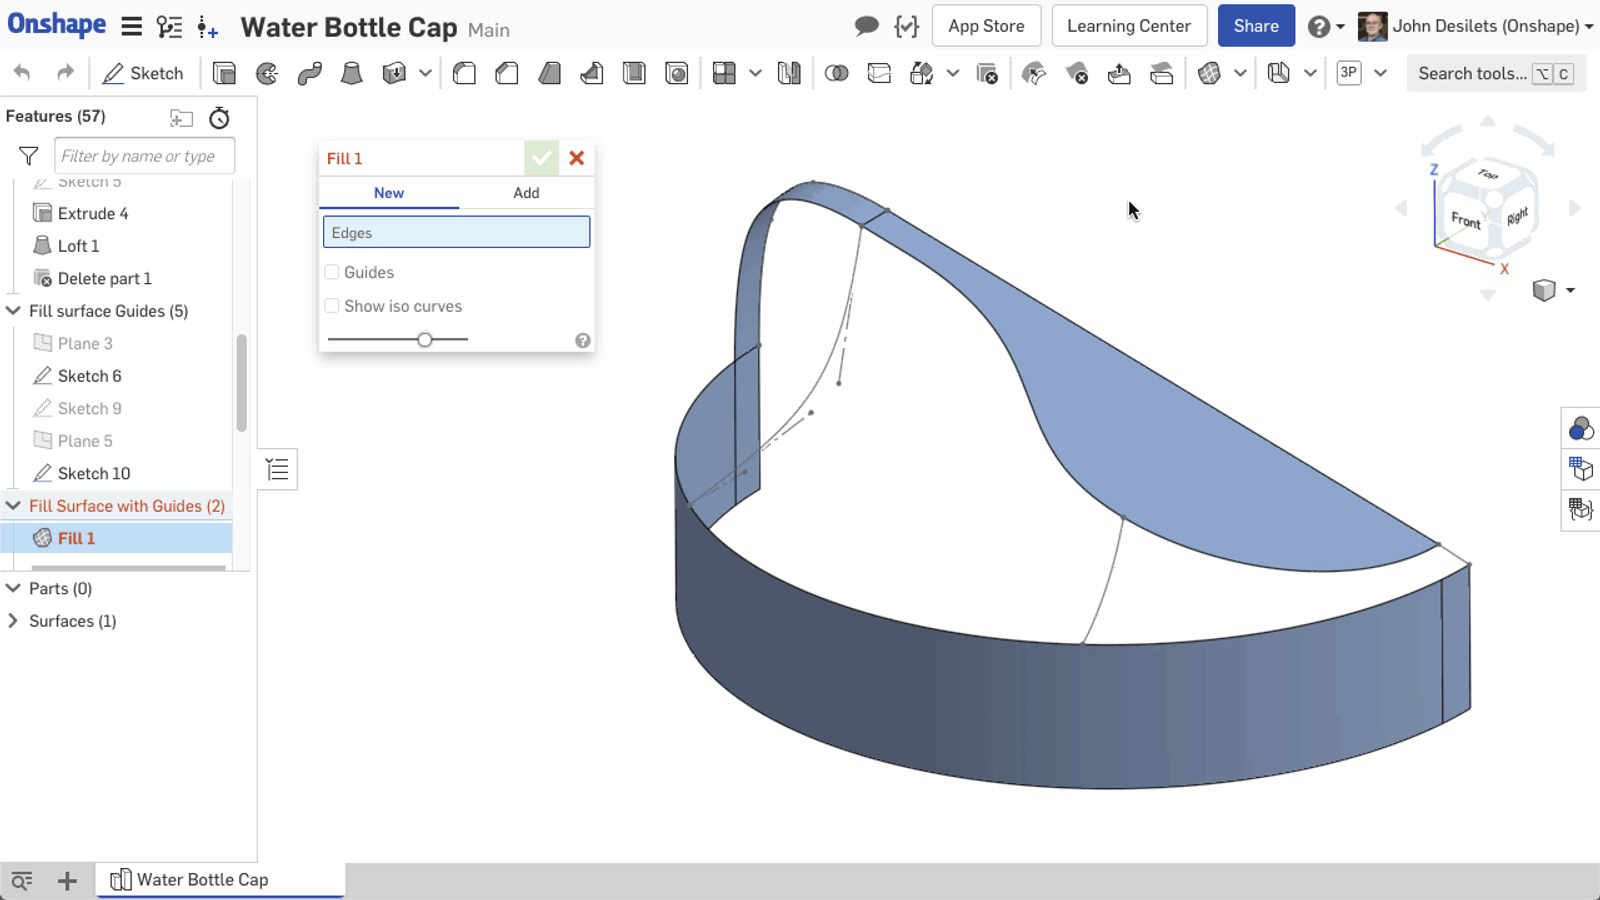Screen dimensions: 1600x900
Task: Click the Share button
Action: tap(1255, 26)
